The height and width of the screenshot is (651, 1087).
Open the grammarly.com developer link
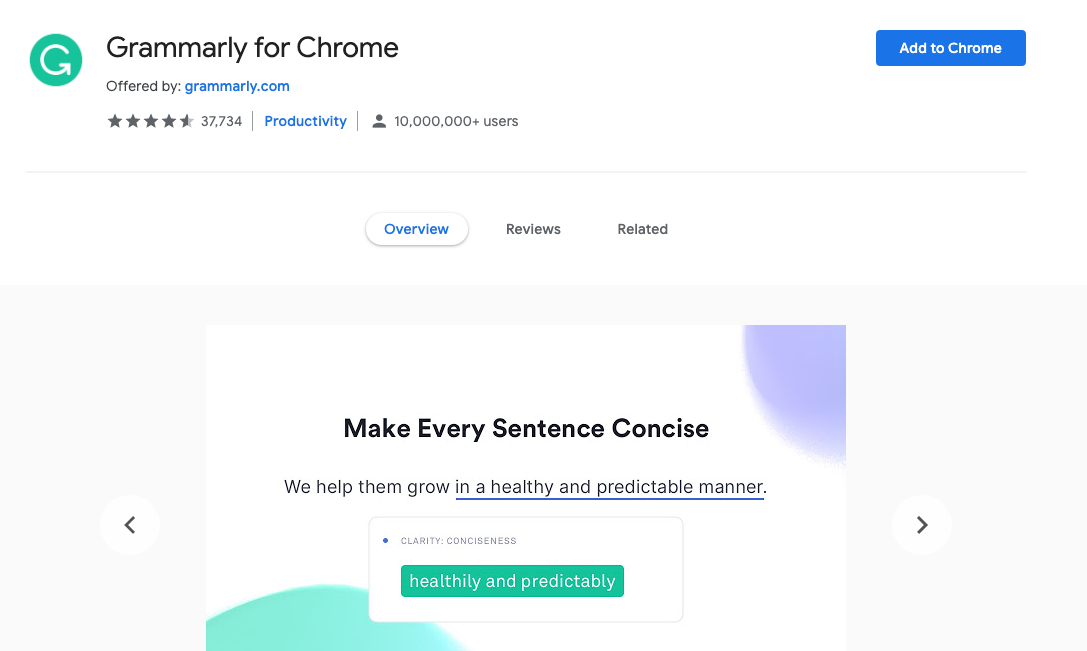coord(237,86)
